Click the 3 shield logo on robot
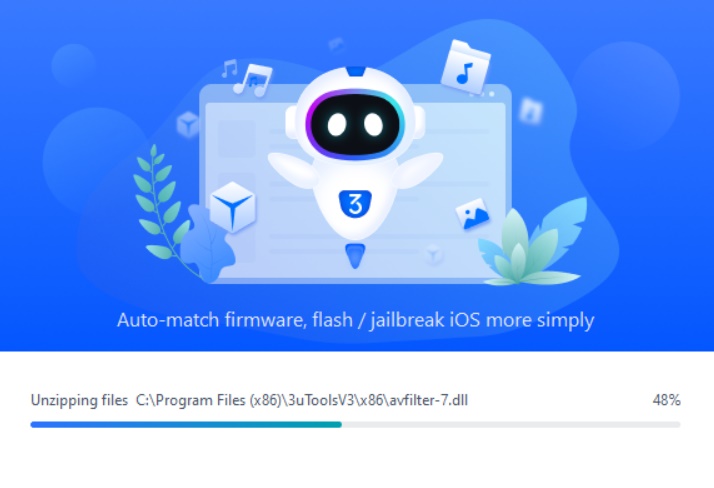The image size is (714, 488). click(355, 203)
